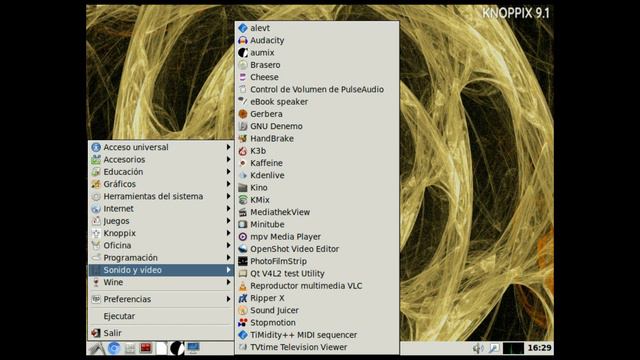This screenshot has width=640, height=360.
Task: Start OpenShot Video Editor icon
Action: pos(243,249)
